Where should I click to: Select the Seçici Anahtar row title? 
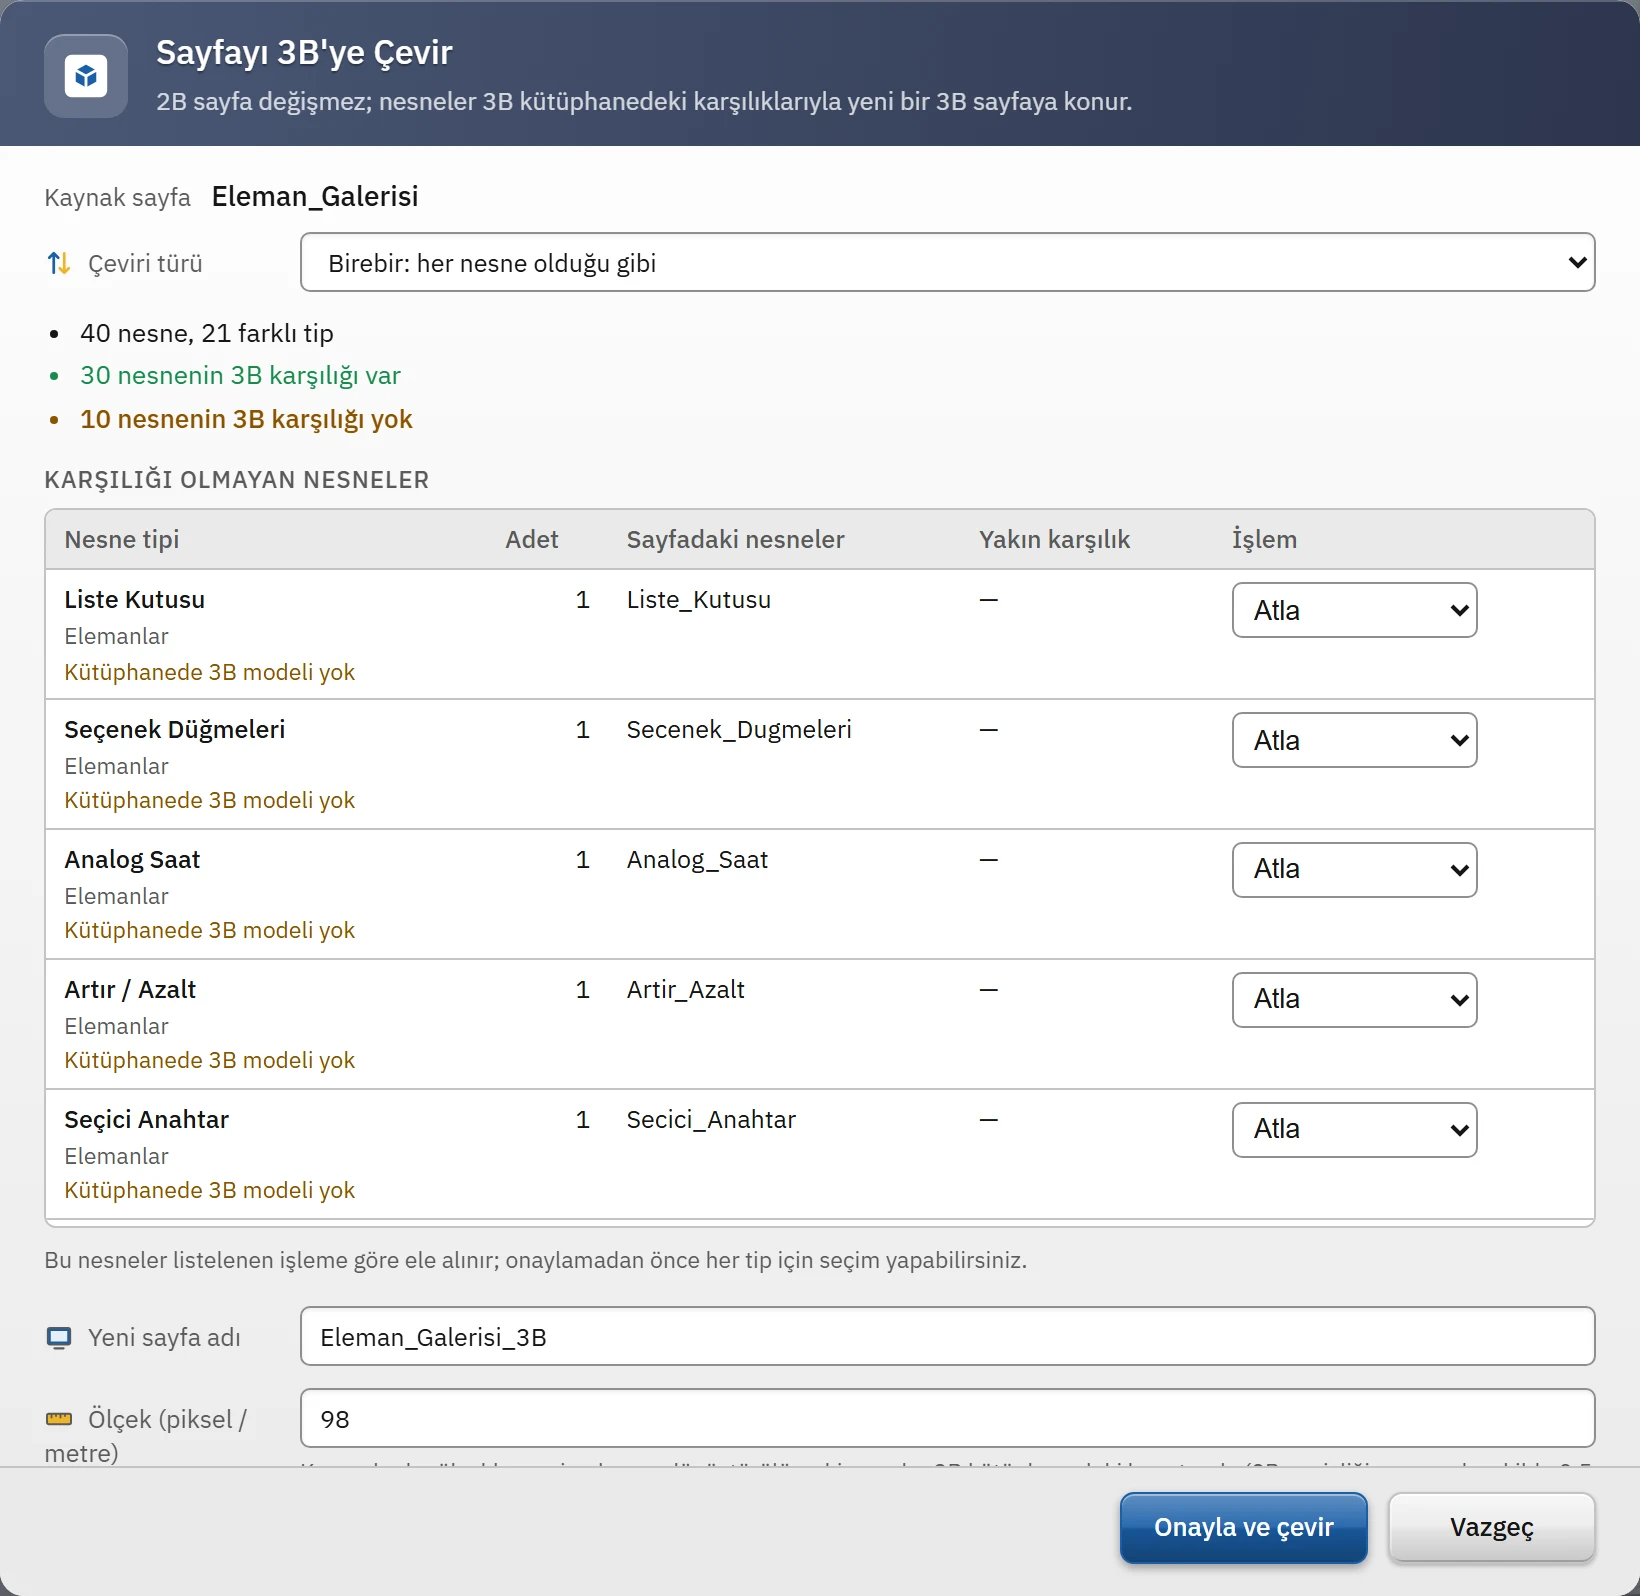(147, 1120)
